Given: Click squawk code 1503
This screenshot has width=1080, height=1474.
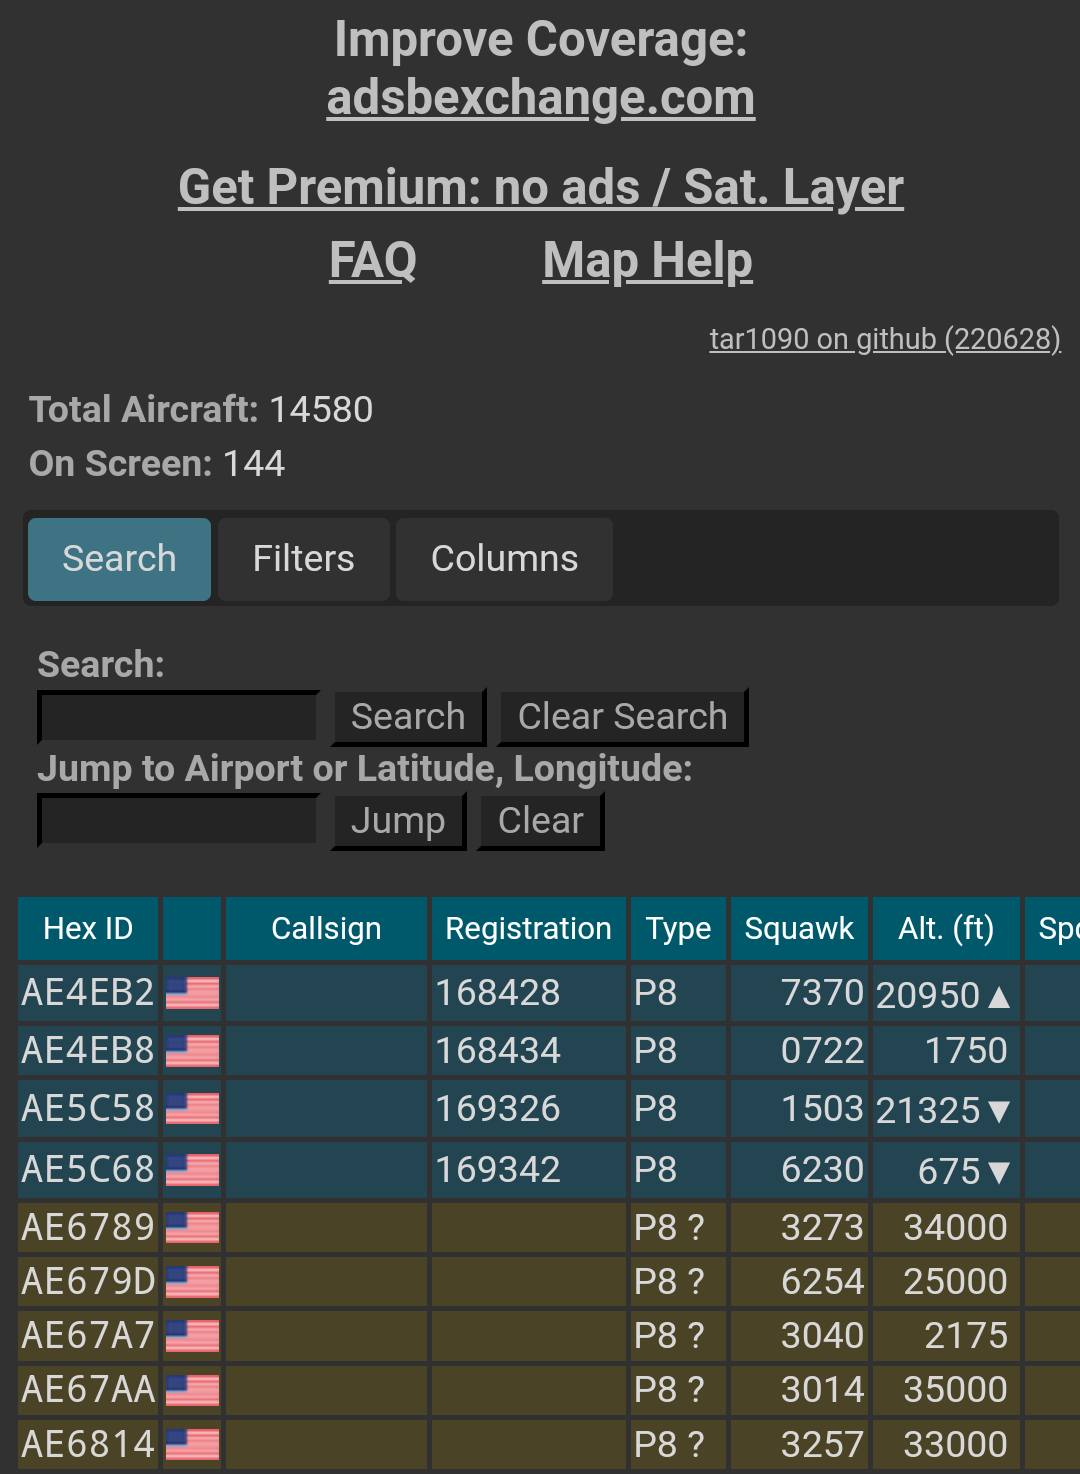Looking at the screenshot, I should (822, 1109).
